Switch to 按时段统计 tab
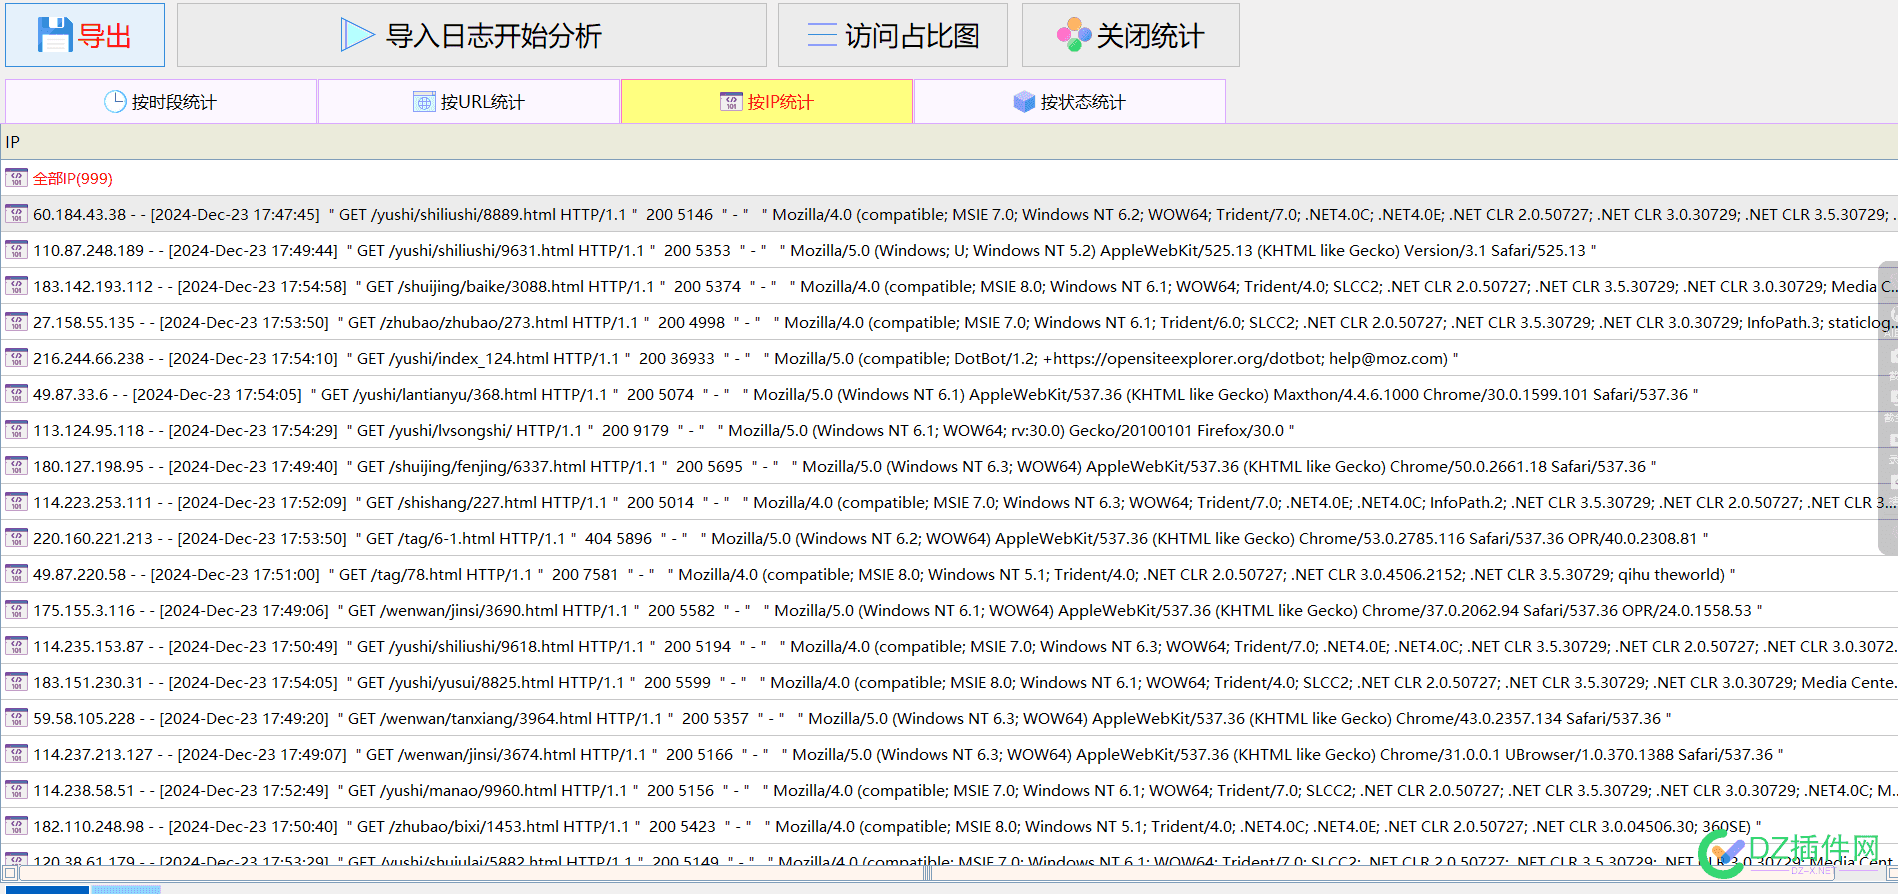This screenshot has height=894, width=1898. click(161, 101)
